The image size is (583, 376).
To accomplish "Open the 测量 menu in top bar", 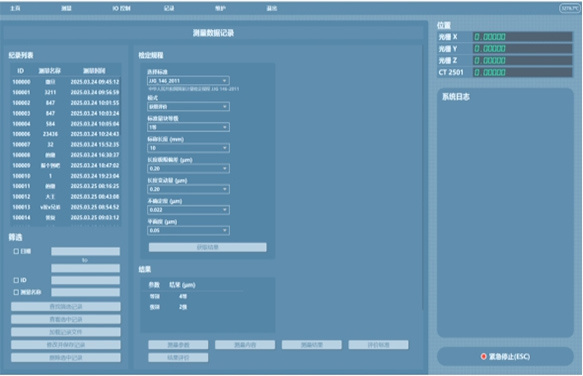I will coord(66,8).
